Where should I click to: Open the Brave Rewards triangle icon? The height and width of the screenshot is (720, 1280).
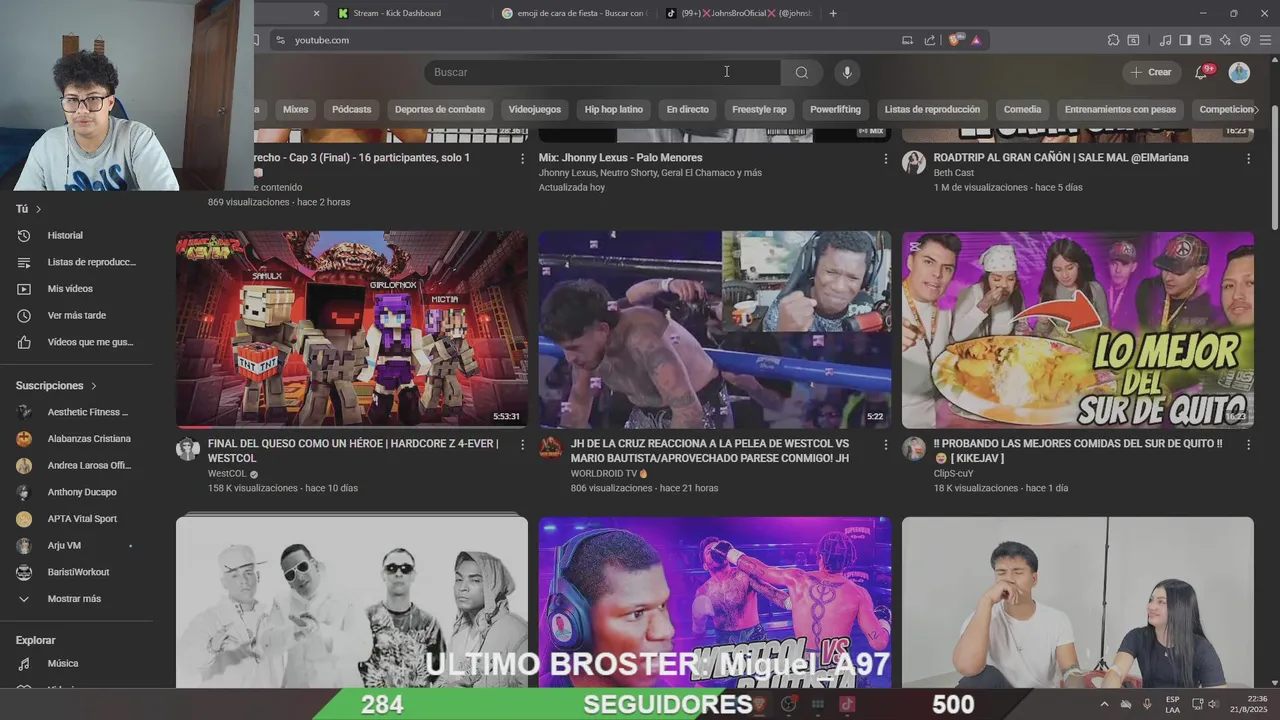tap(976, 40)
